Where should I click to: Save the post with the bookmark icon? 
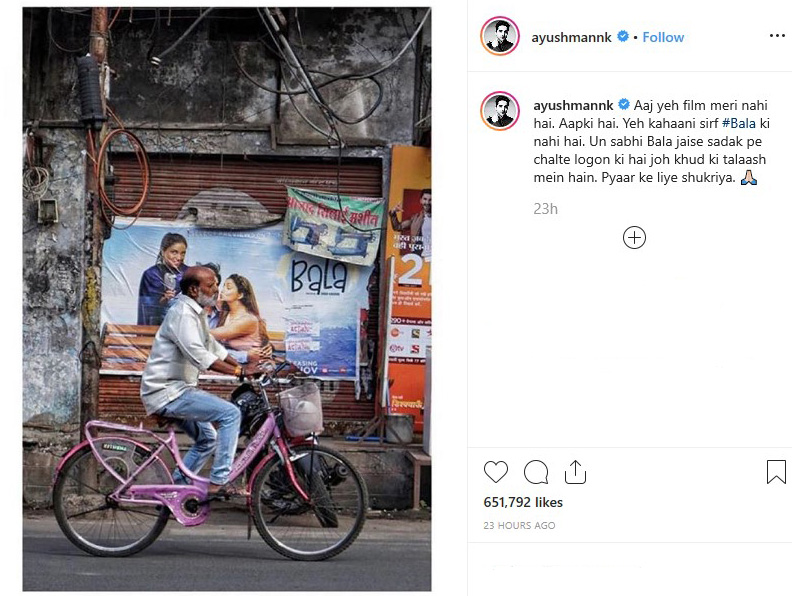(x=776, y=472)
